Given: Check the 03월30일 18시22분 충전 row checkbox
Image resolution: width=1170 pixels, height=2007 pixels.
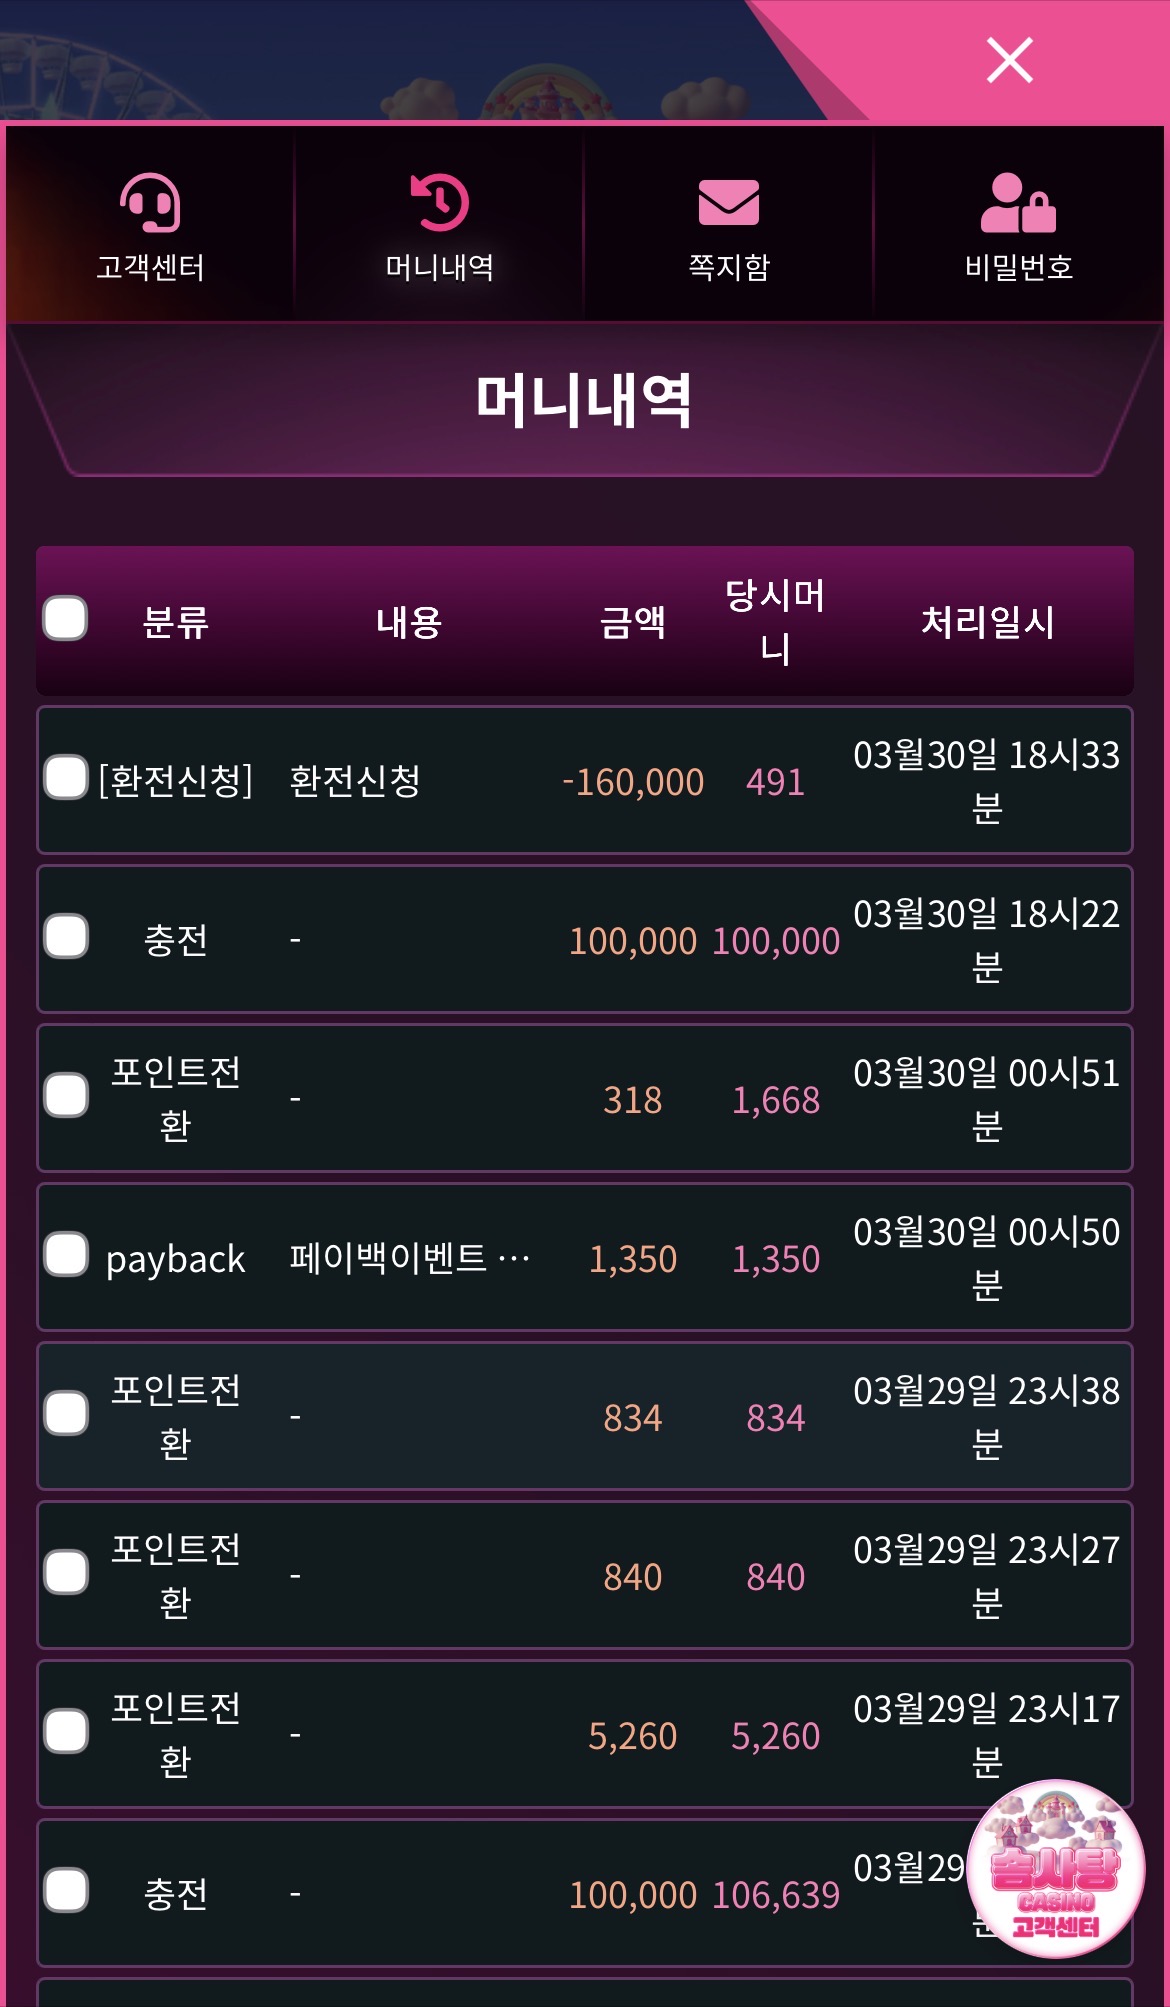Looking at the screenshot, I should tap(66, 937).
